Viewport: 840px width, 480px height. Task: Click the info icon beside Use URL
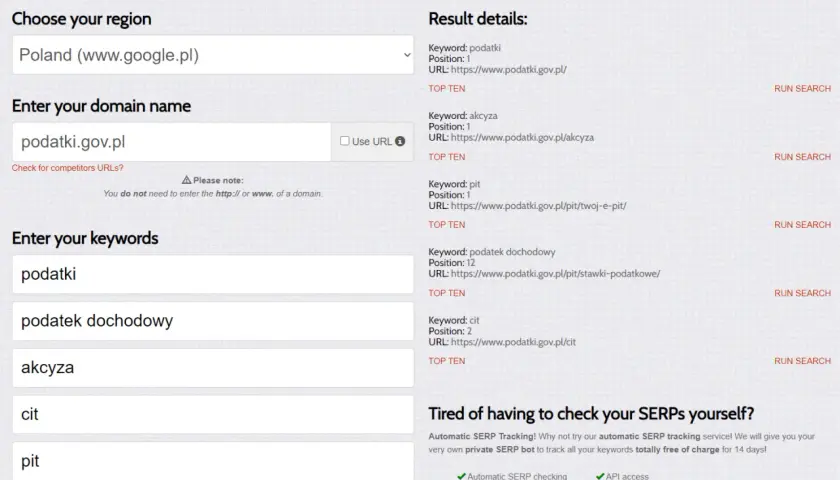coord(400,141)
